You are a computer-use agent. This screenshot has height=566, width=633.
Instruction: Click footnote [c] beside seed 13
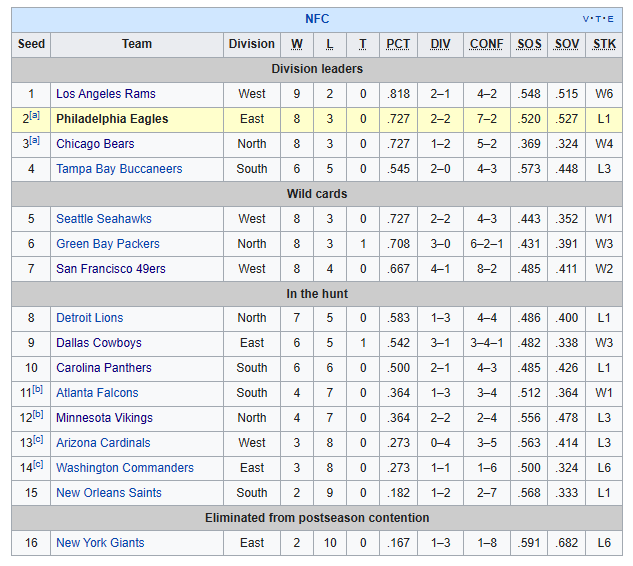tap(38, 440)
